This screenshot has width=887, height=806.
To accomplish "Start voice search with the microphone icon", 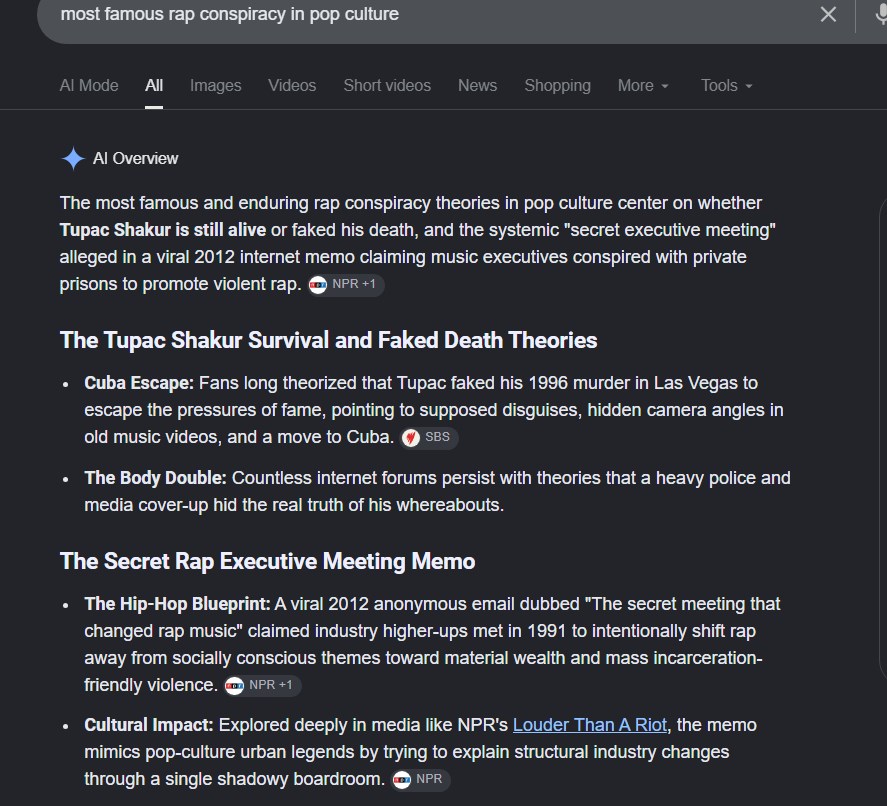I will [x=880, y=14].
